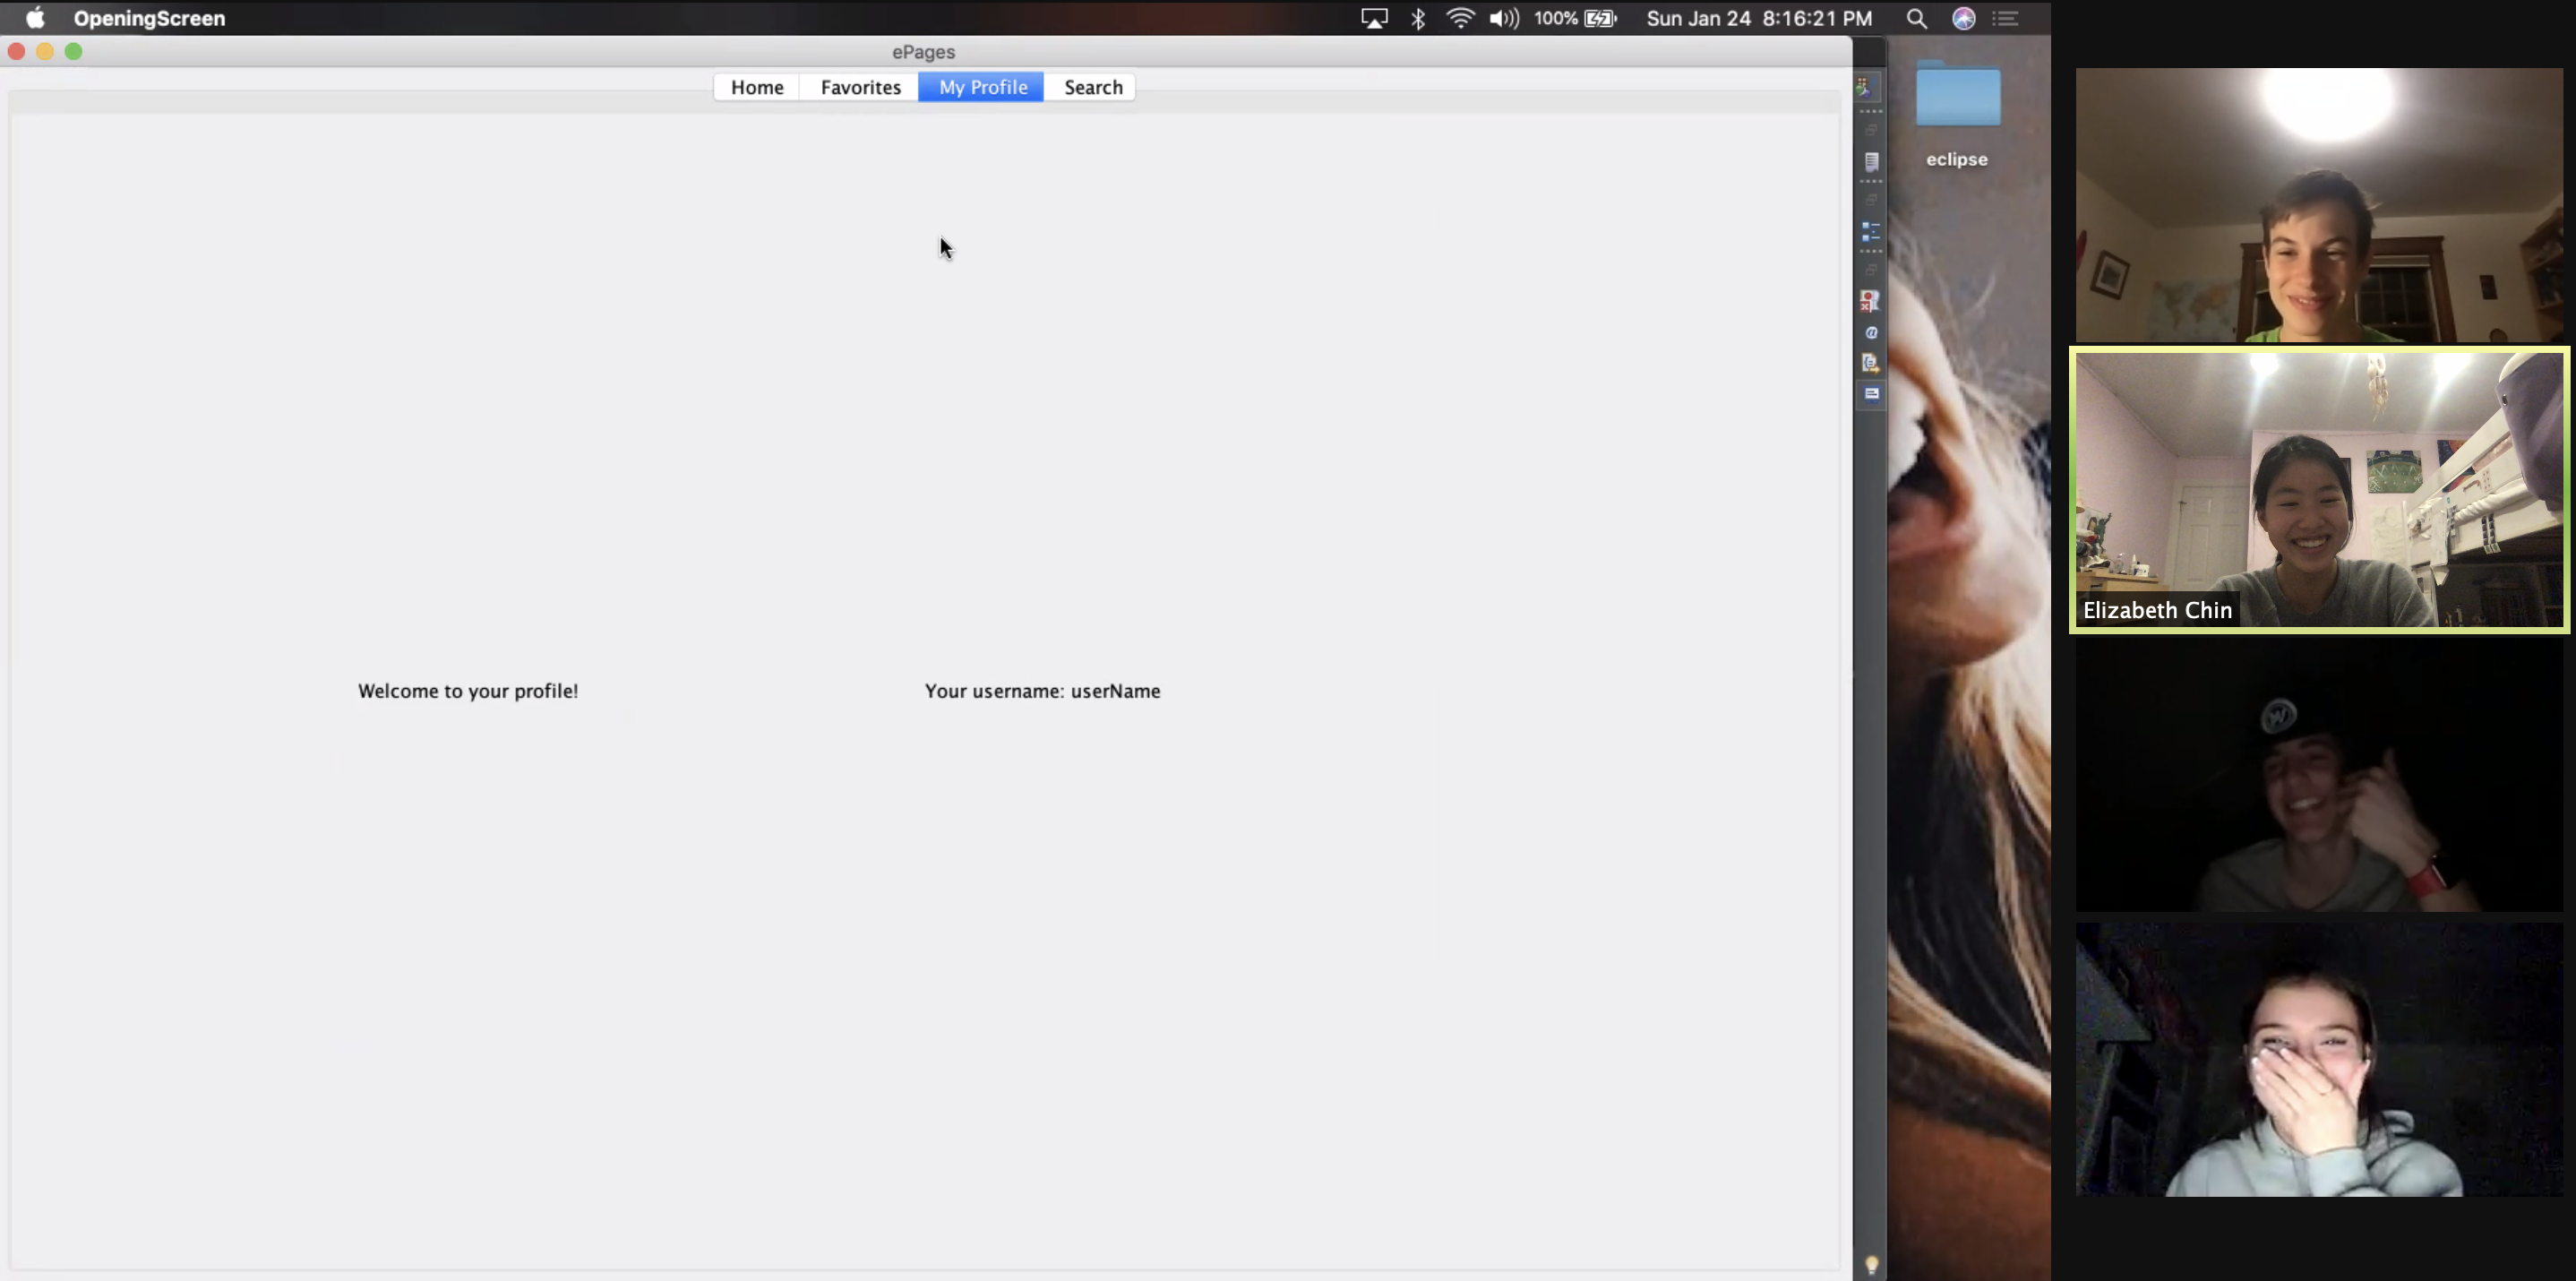Open Notification Center list icon
The width and height of the screenshot is (2576, 1281).
pos(2005,19)
